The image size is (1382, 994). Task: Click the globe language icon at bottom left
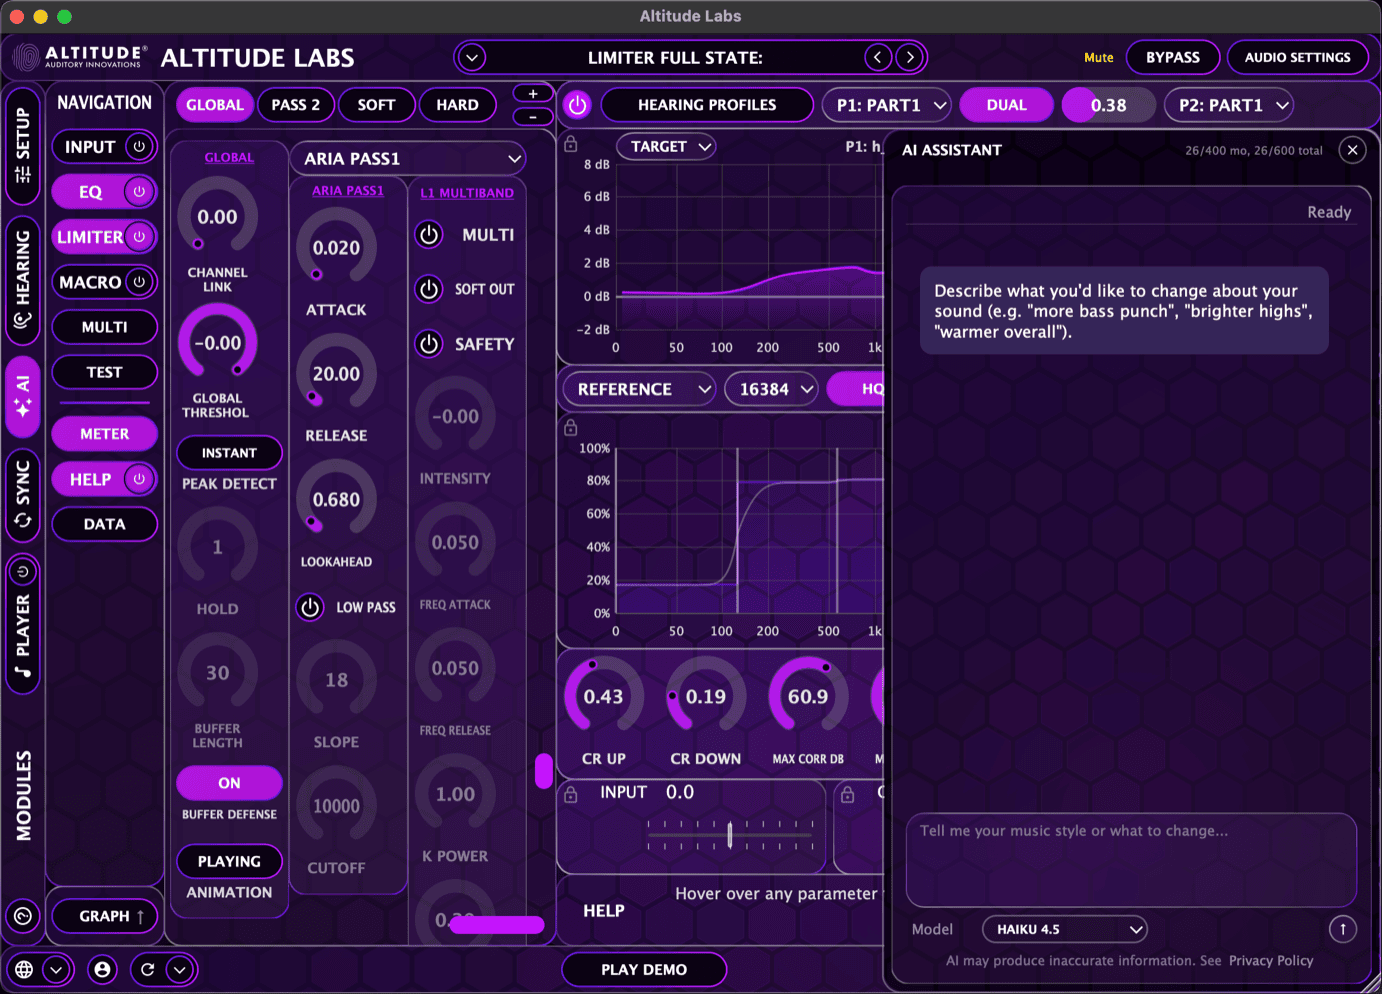coord(25,969)
